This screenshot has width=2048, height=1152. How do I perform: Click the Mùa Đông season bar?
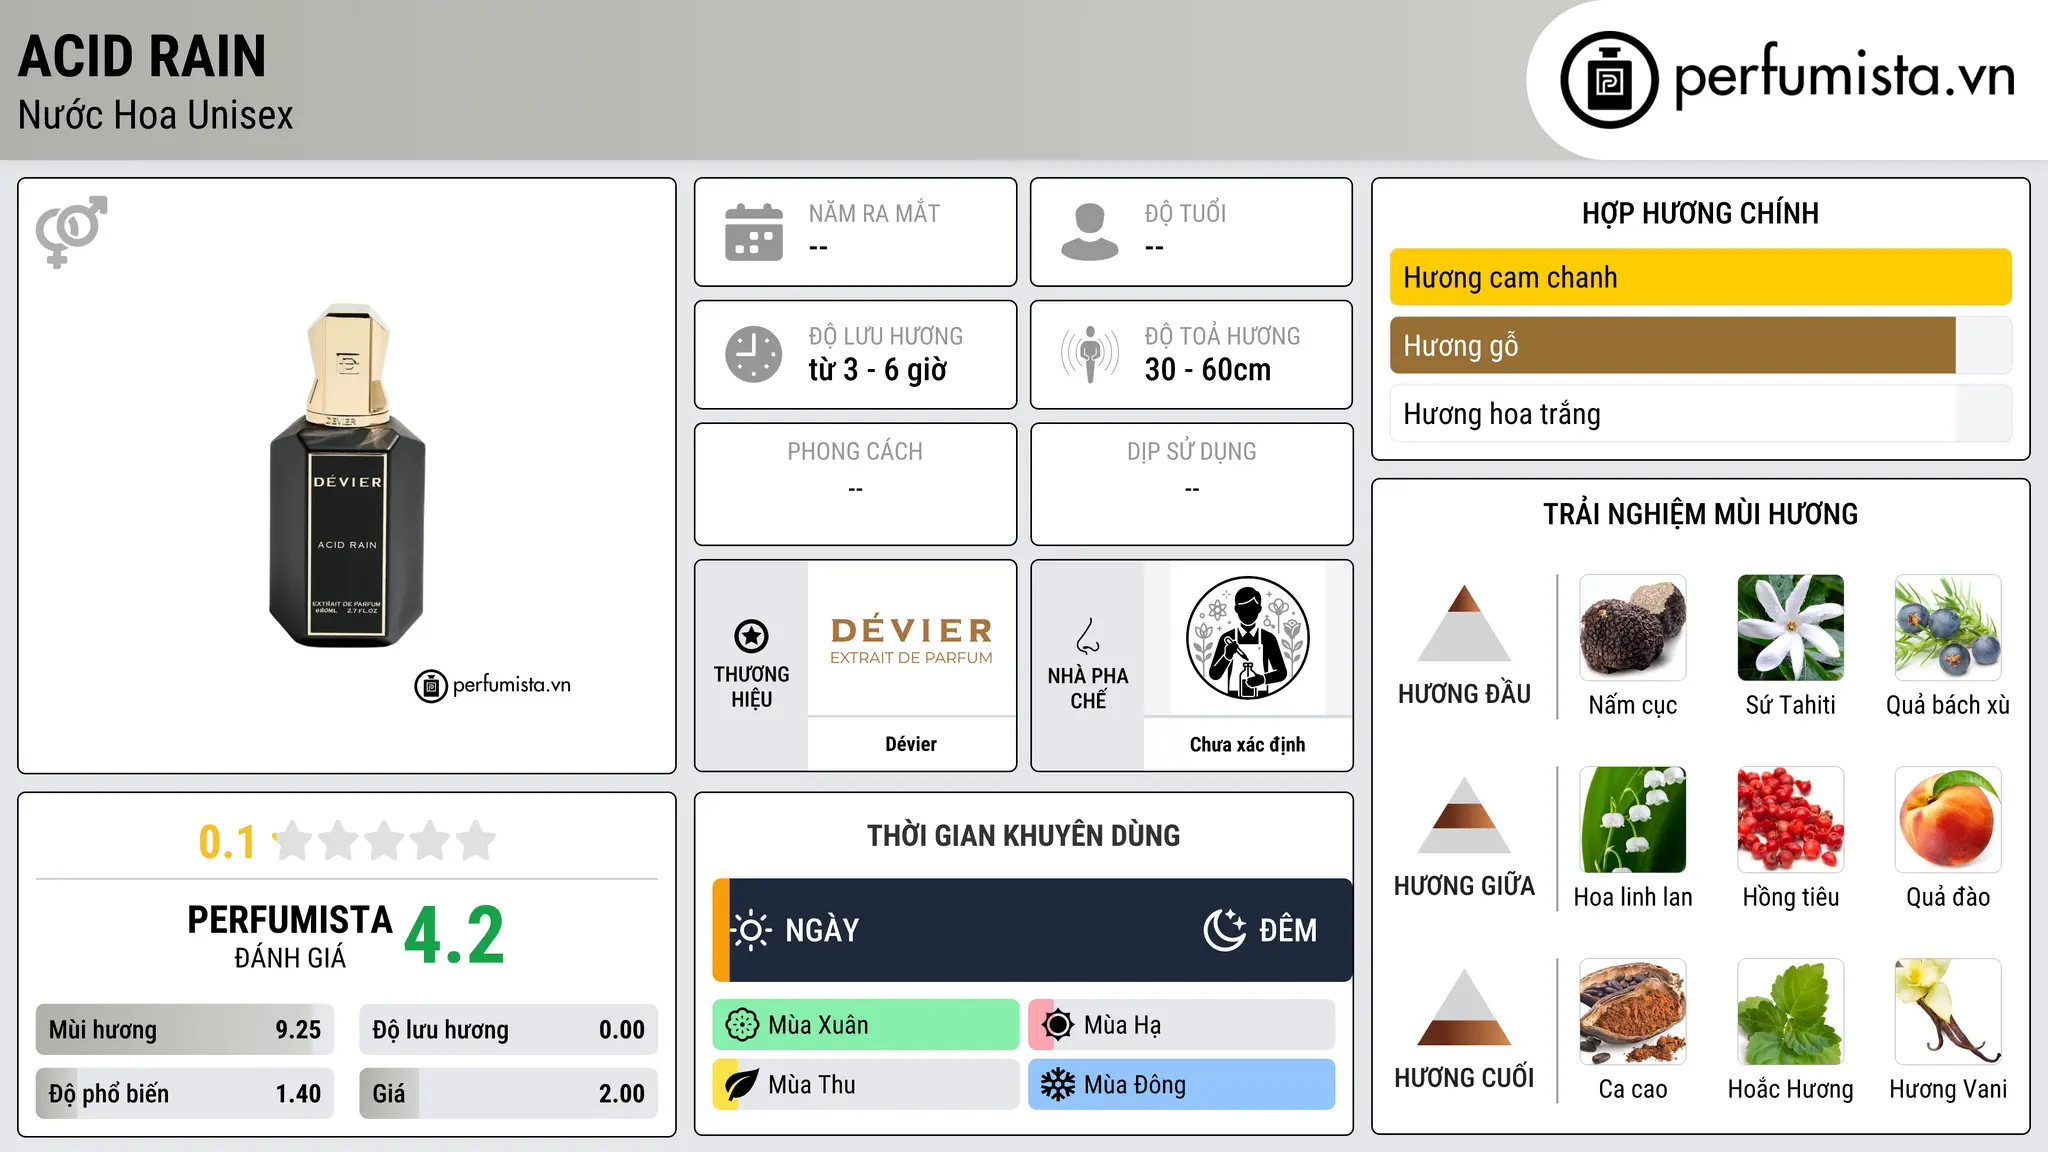click(1182, 1085)
